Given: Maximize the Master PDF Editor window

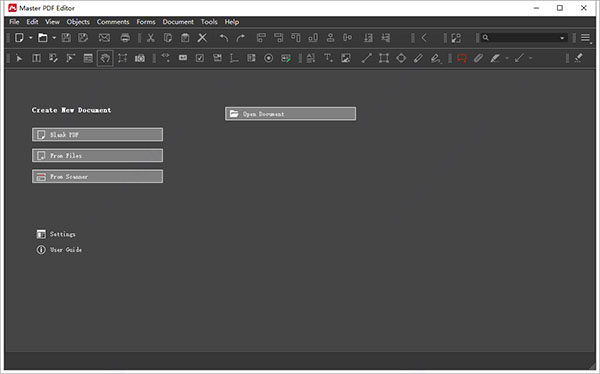Looking at the screenshot, I should (560, 8).
